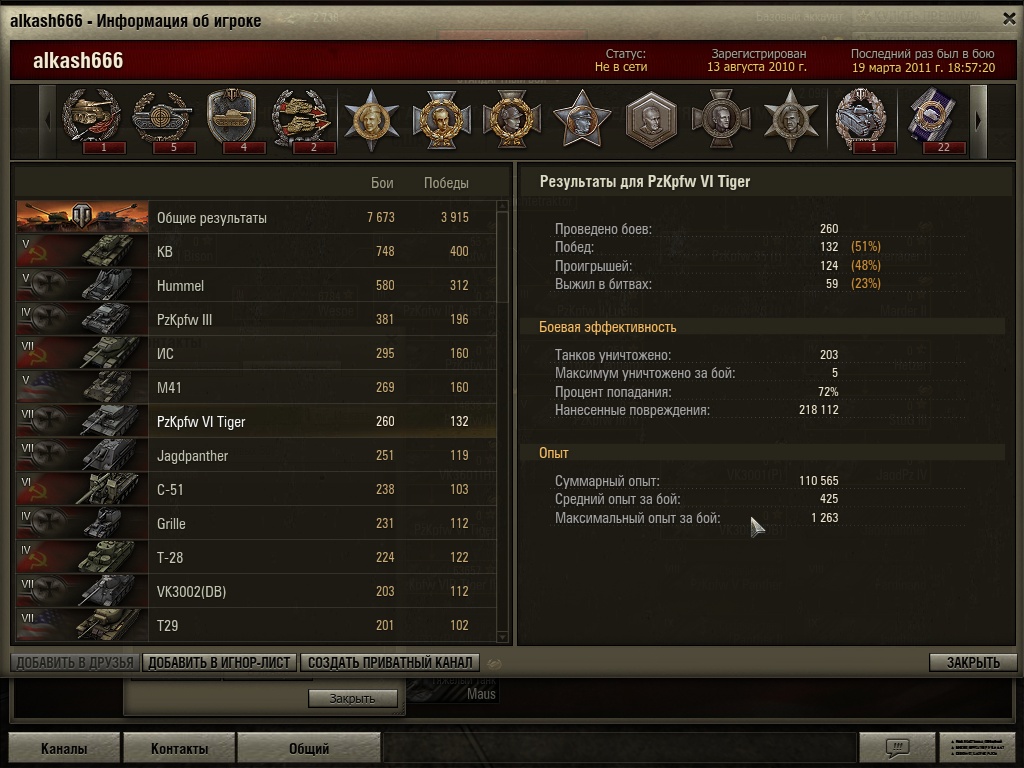Click the chat bubble icon in bottom bar

[897, 746]
